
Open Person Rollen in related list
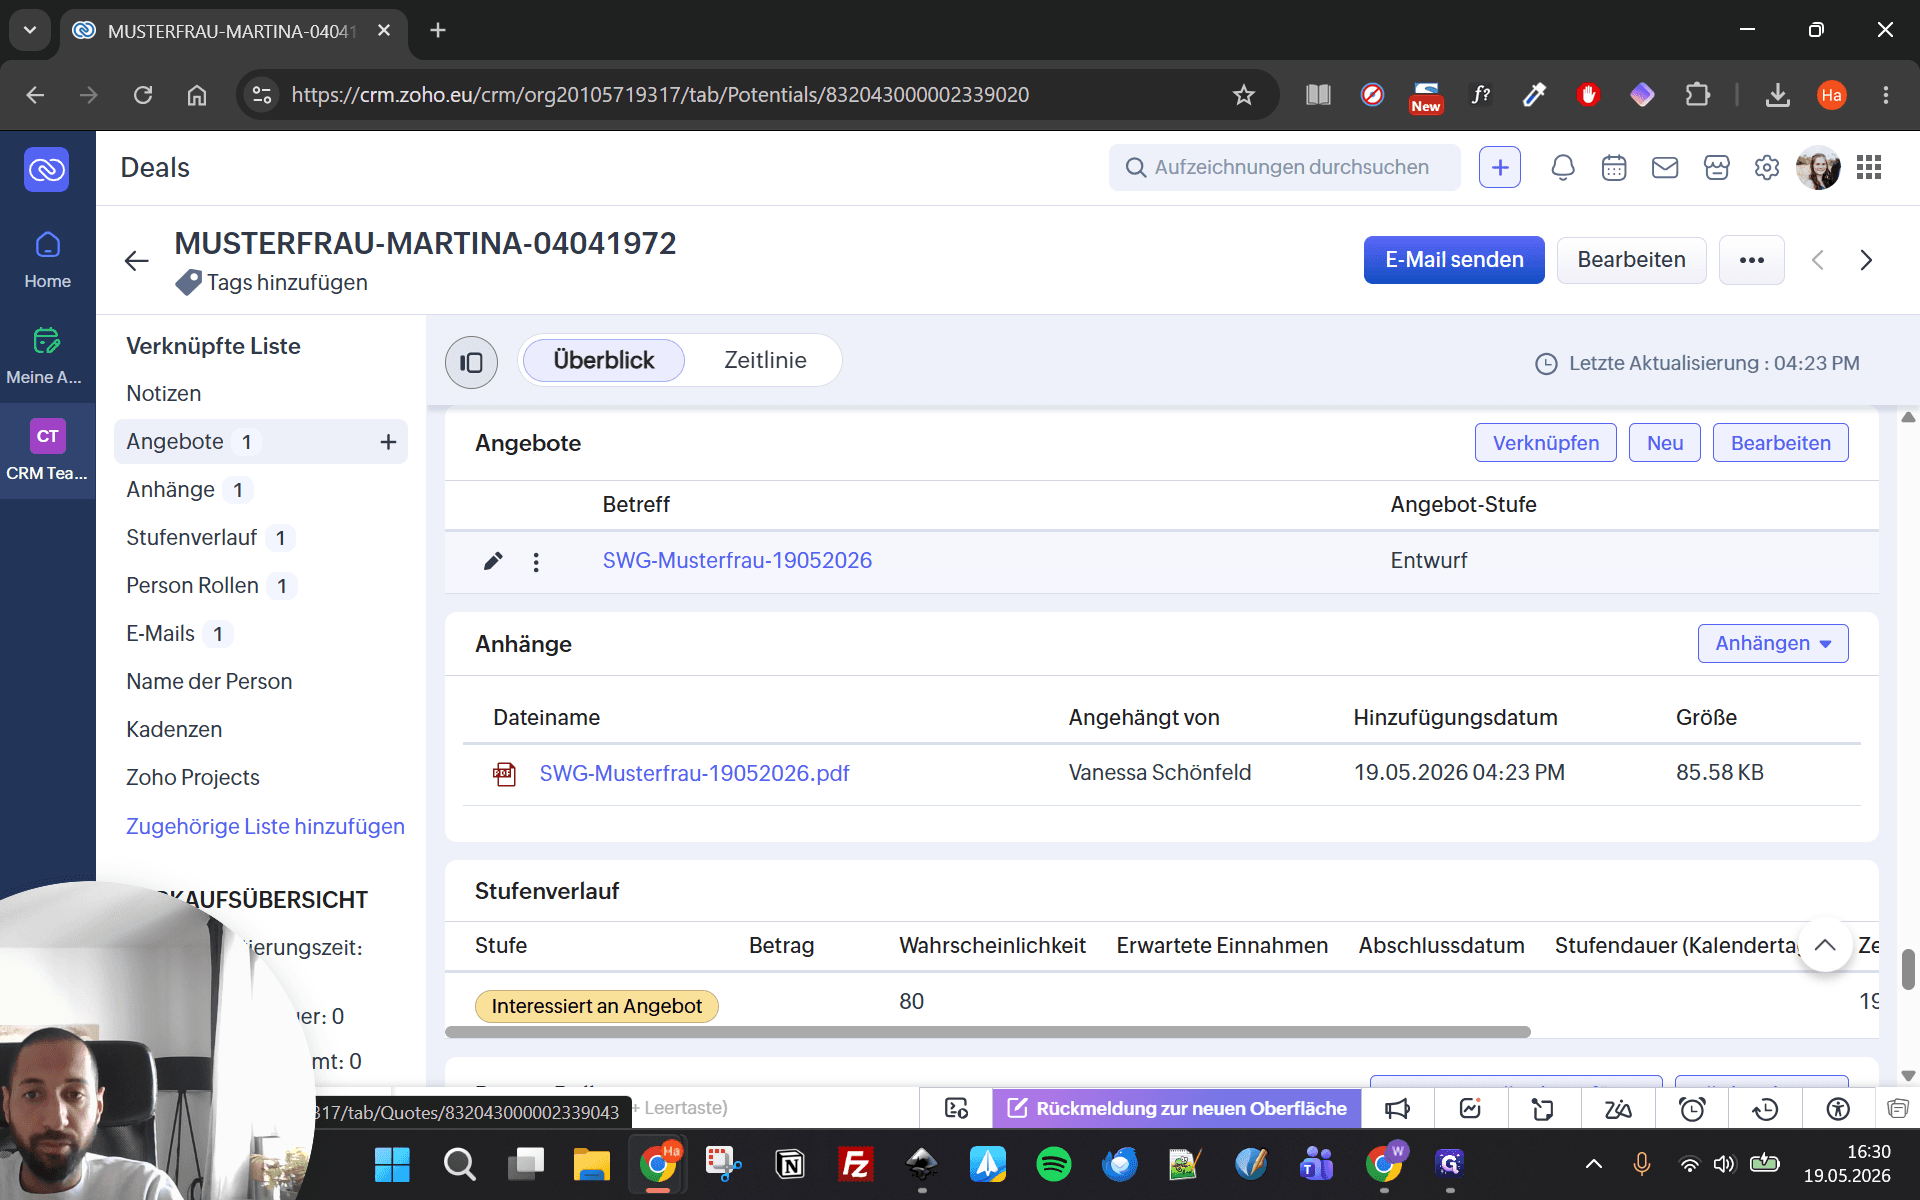(193, 586)
